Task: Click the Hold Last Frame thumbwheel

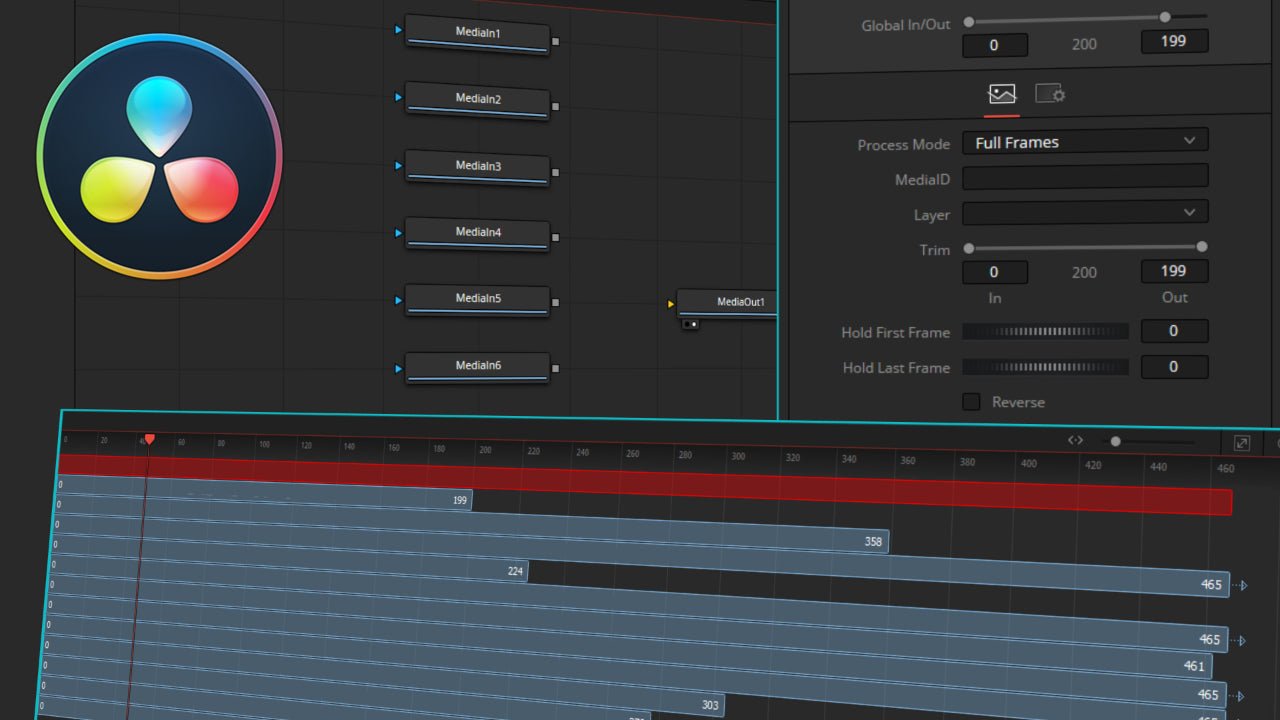Action: click(1045, 367)
